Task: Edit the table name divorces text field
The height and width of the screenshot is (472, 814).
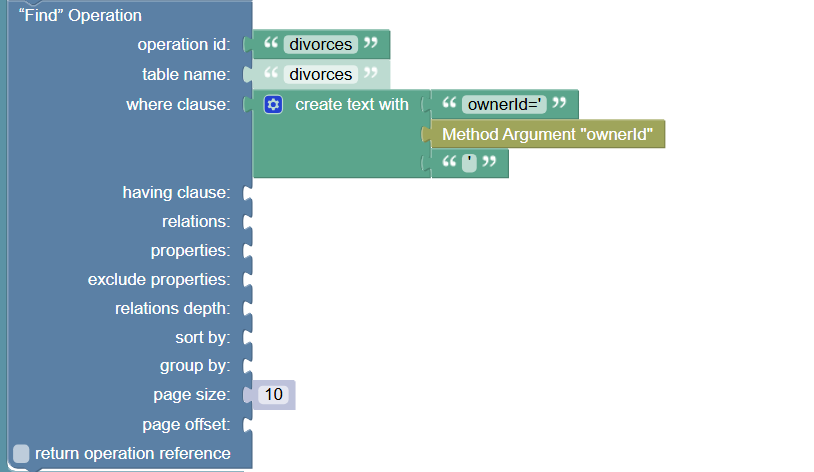Action: click(321, 74)
